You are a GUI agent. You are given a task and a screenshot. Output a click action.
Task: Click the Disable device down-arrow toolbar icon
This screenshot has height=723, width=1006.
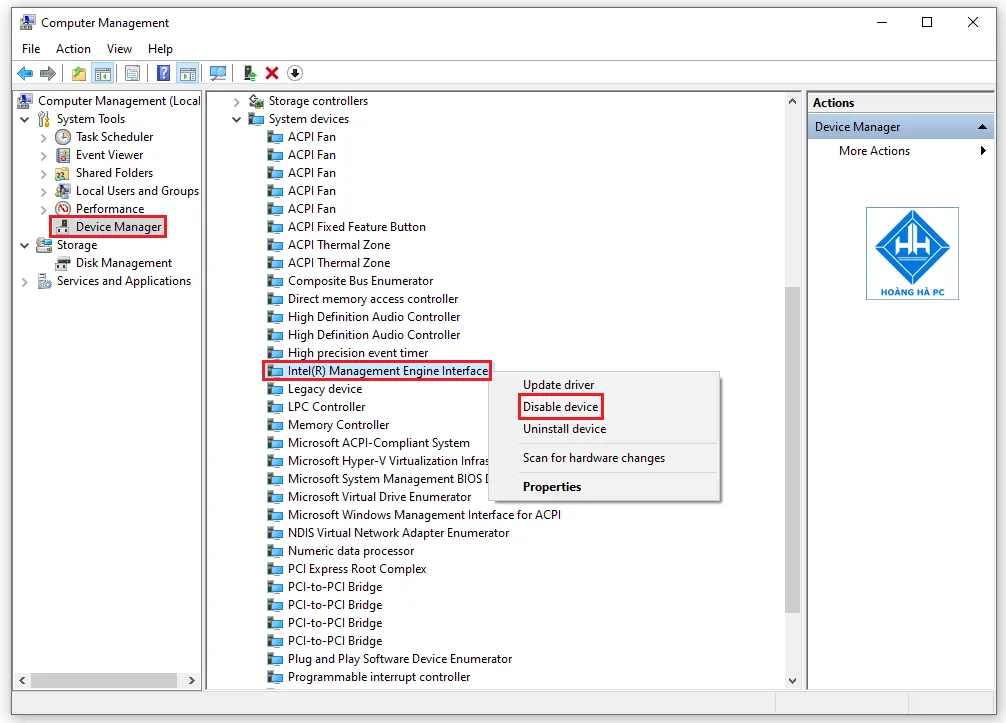point(294,72)
